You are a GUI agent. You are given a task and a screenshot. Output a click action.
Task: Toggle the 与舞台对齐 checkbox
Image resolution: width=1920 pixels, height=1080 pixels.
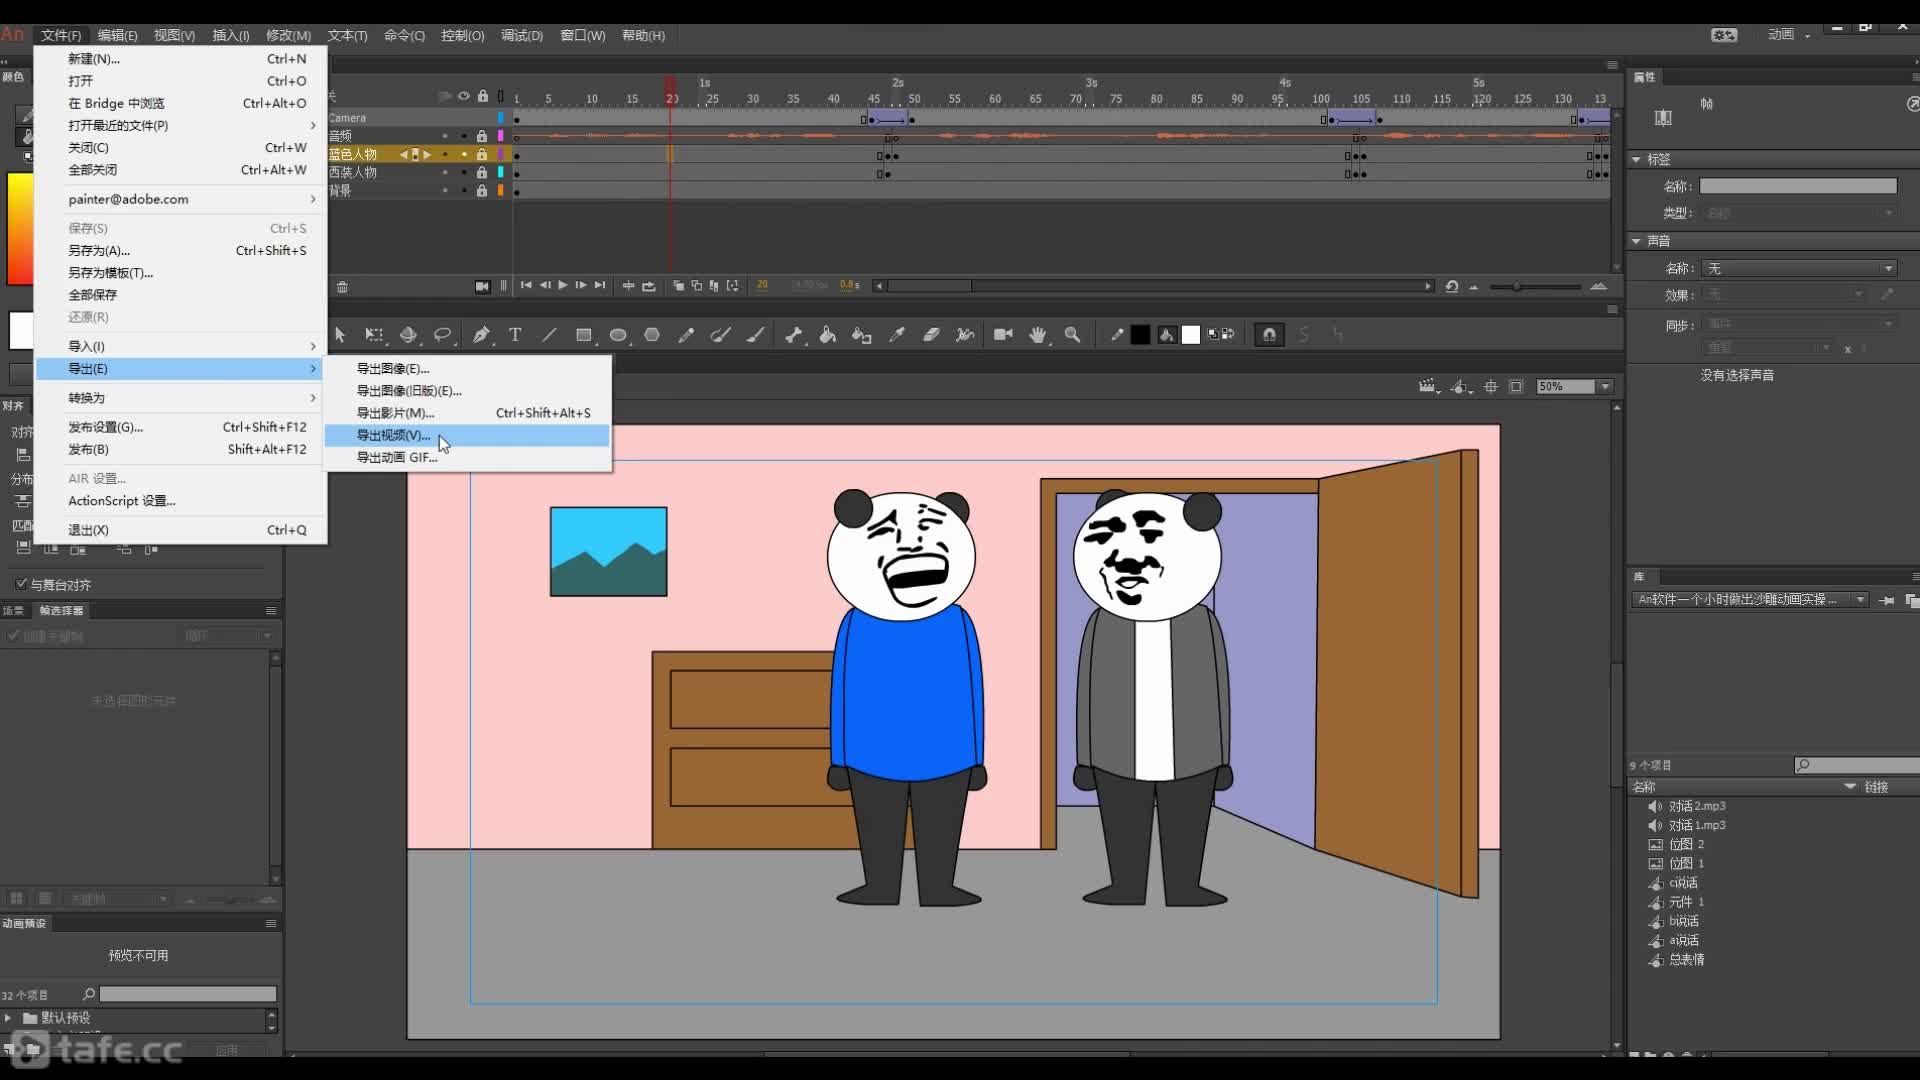coord(21,584)
